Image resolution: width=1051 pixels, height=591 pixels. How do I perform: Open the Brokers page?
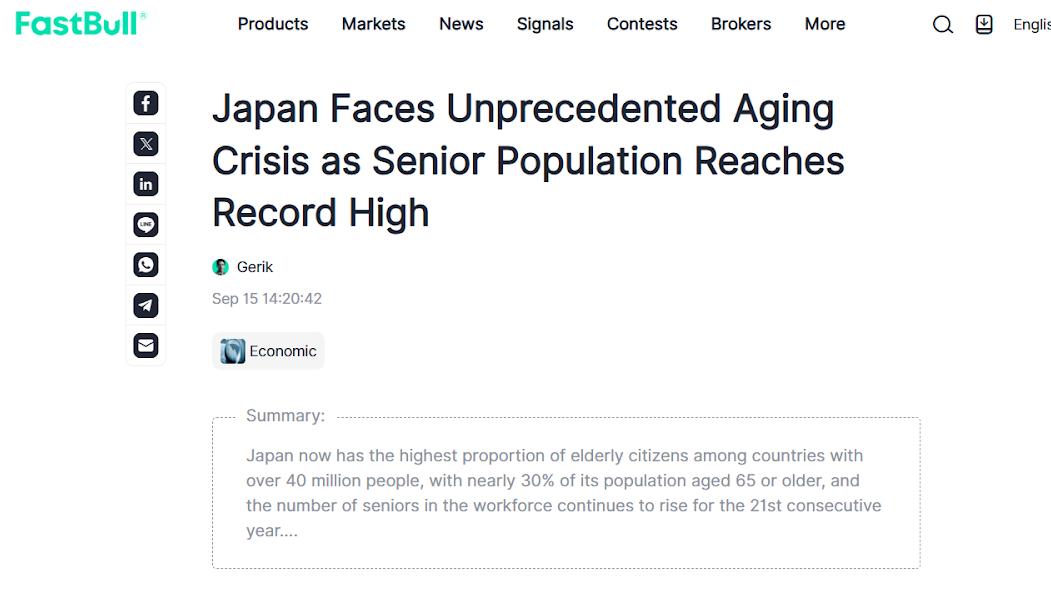point(741,24)
